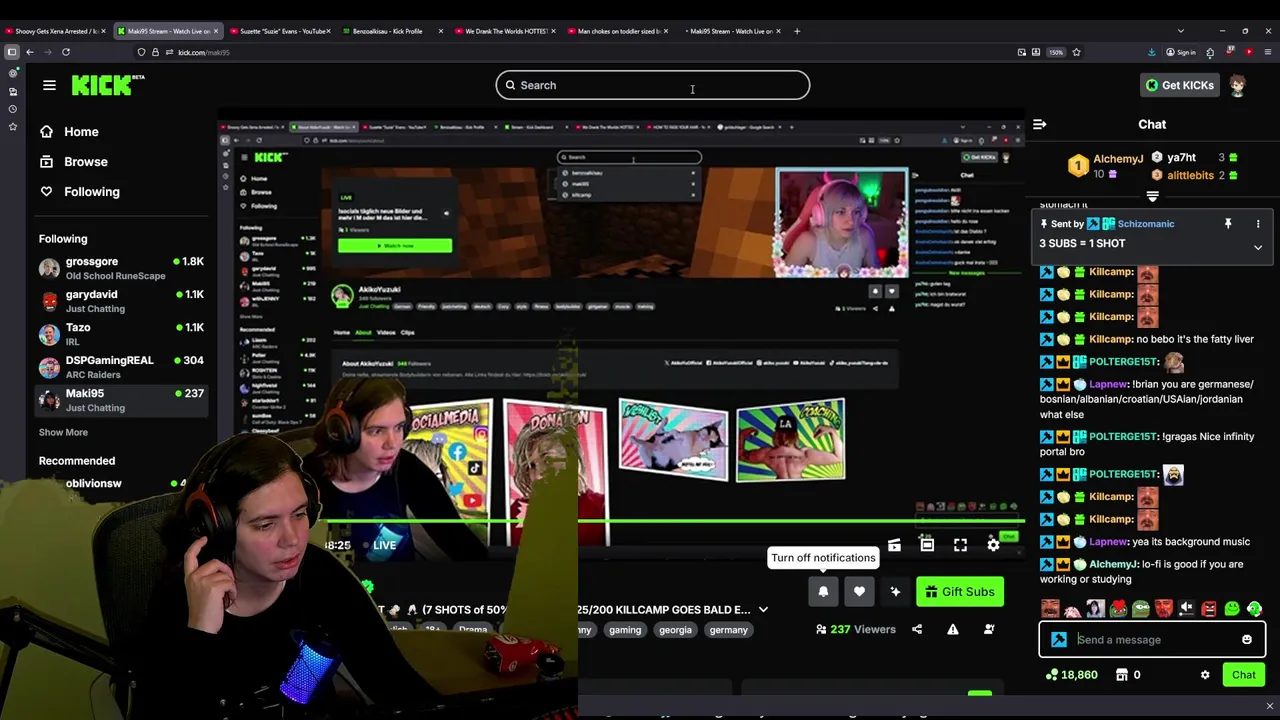Click the Lapnew username in background music message

(x=1108, y=542)
